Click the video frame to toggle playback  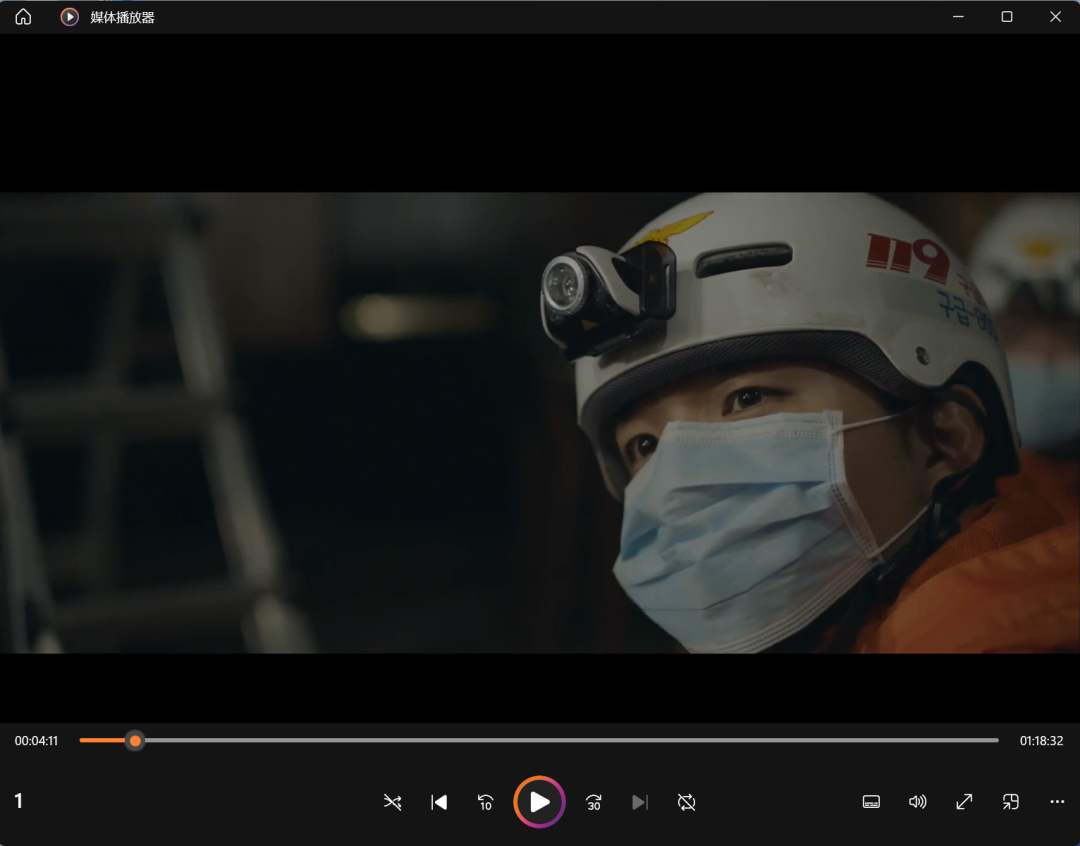pyautogui.click(x=540, y=422)
